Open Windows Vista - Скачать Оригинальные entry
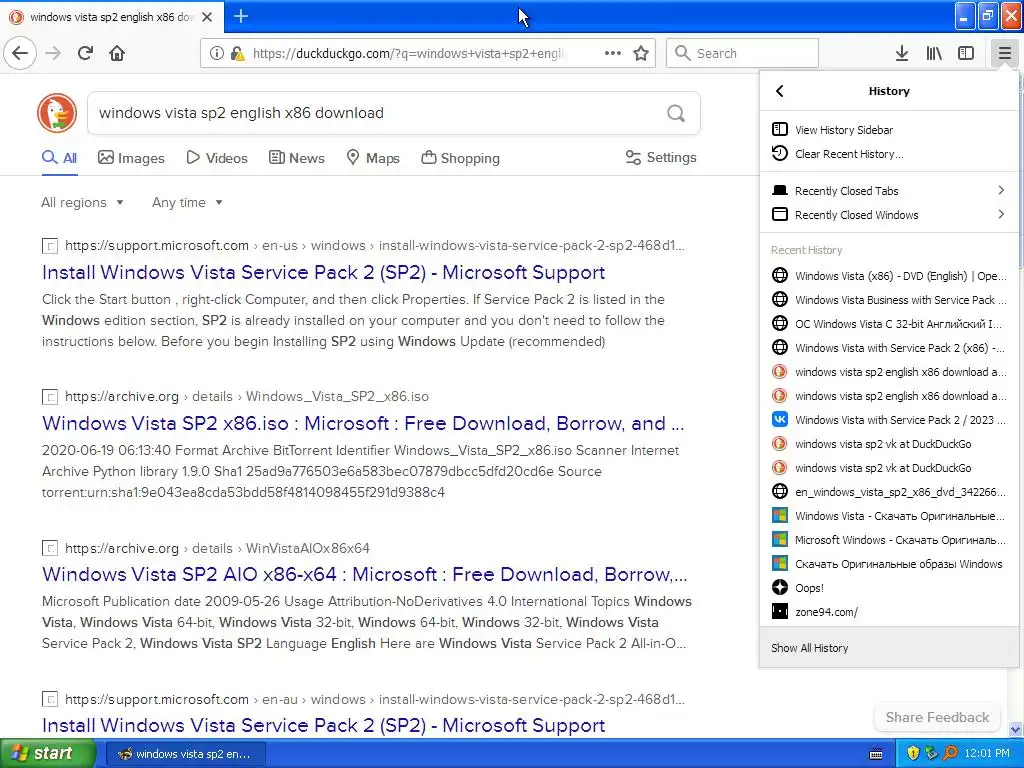 pos(889,516)
